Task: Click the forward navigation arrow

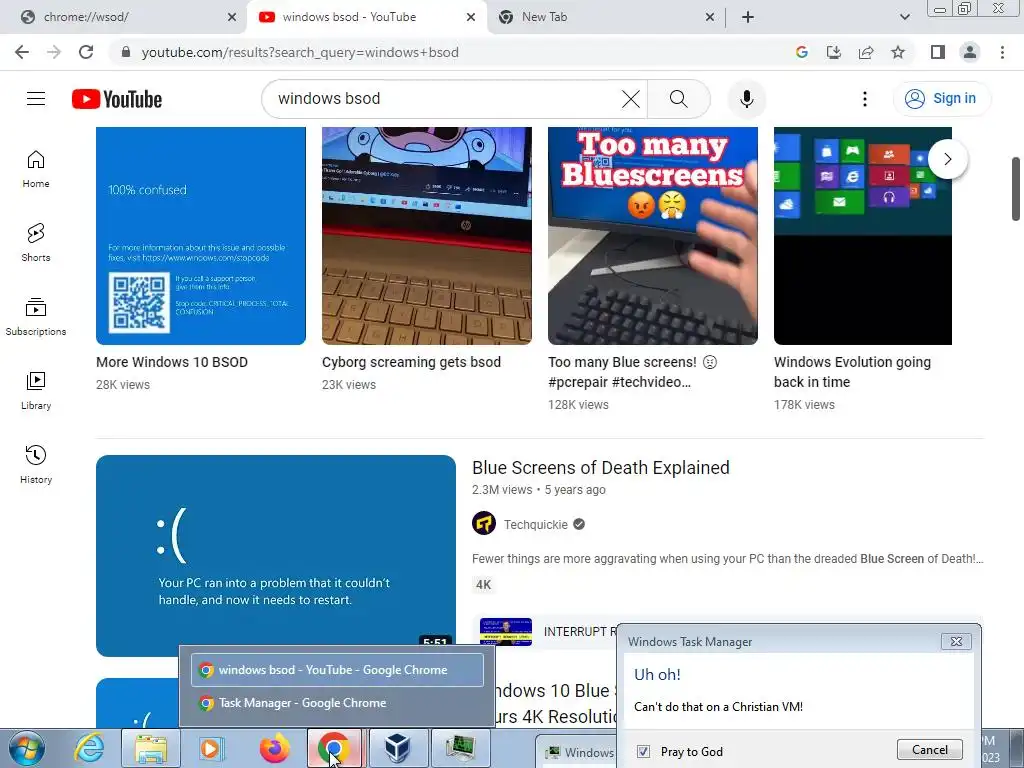Action: [x=54, y=52]
